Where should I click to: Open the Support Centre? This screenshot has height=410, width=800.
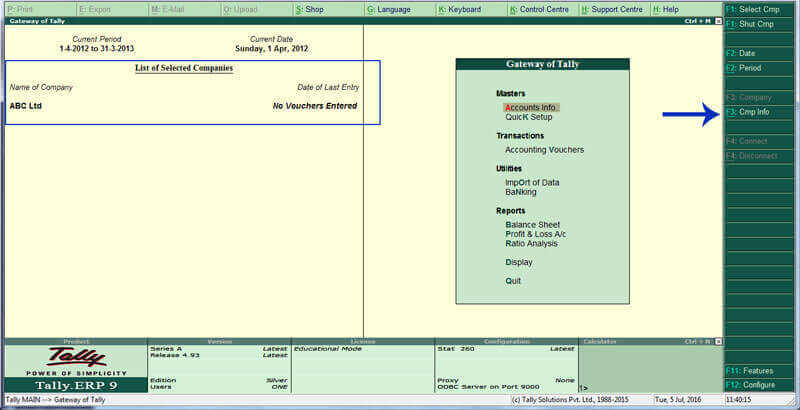[616, 9]
